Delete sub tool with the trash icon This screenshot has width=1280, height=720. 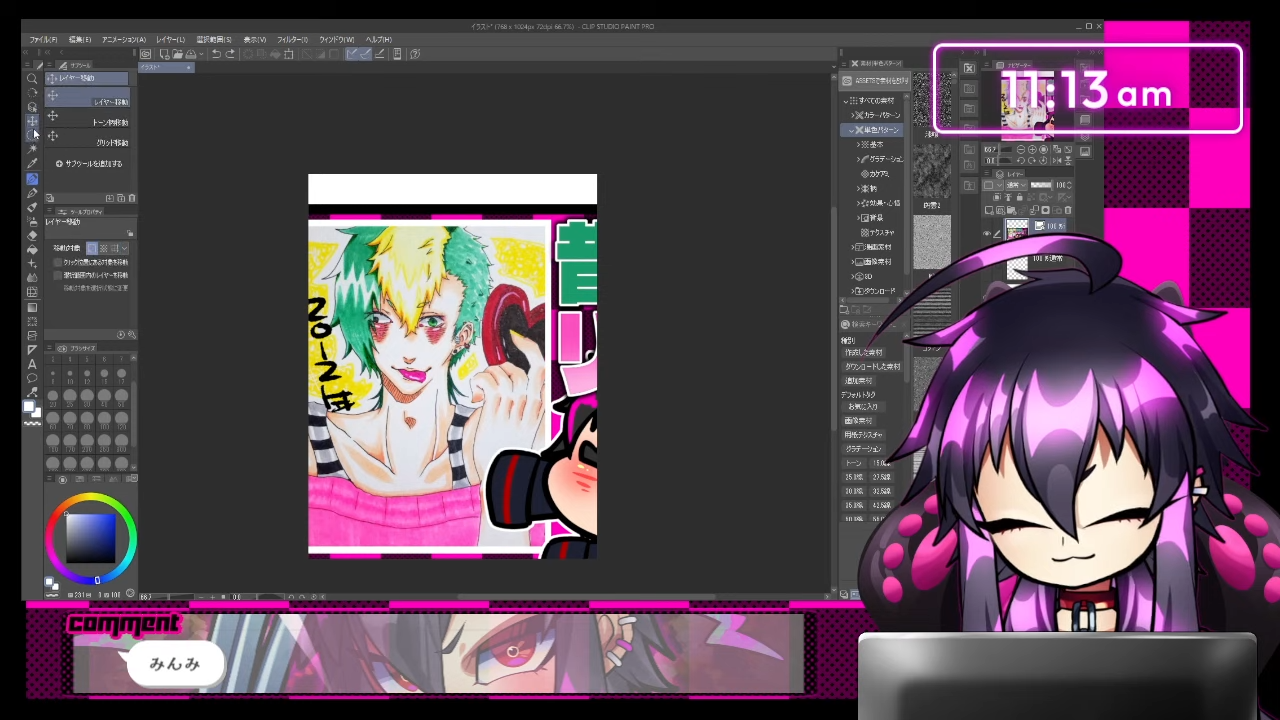132,198
